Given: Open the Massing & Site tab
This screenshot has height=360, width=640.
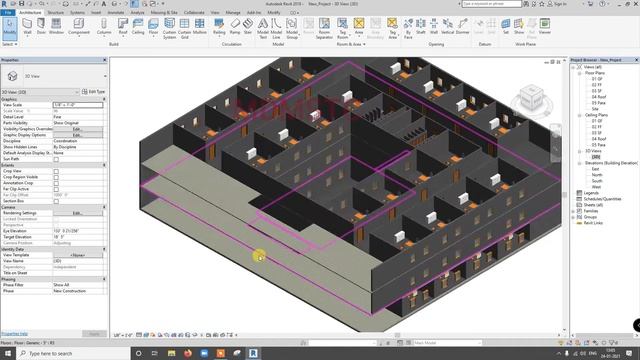Looking at the screenshot, I should point(164,13).
